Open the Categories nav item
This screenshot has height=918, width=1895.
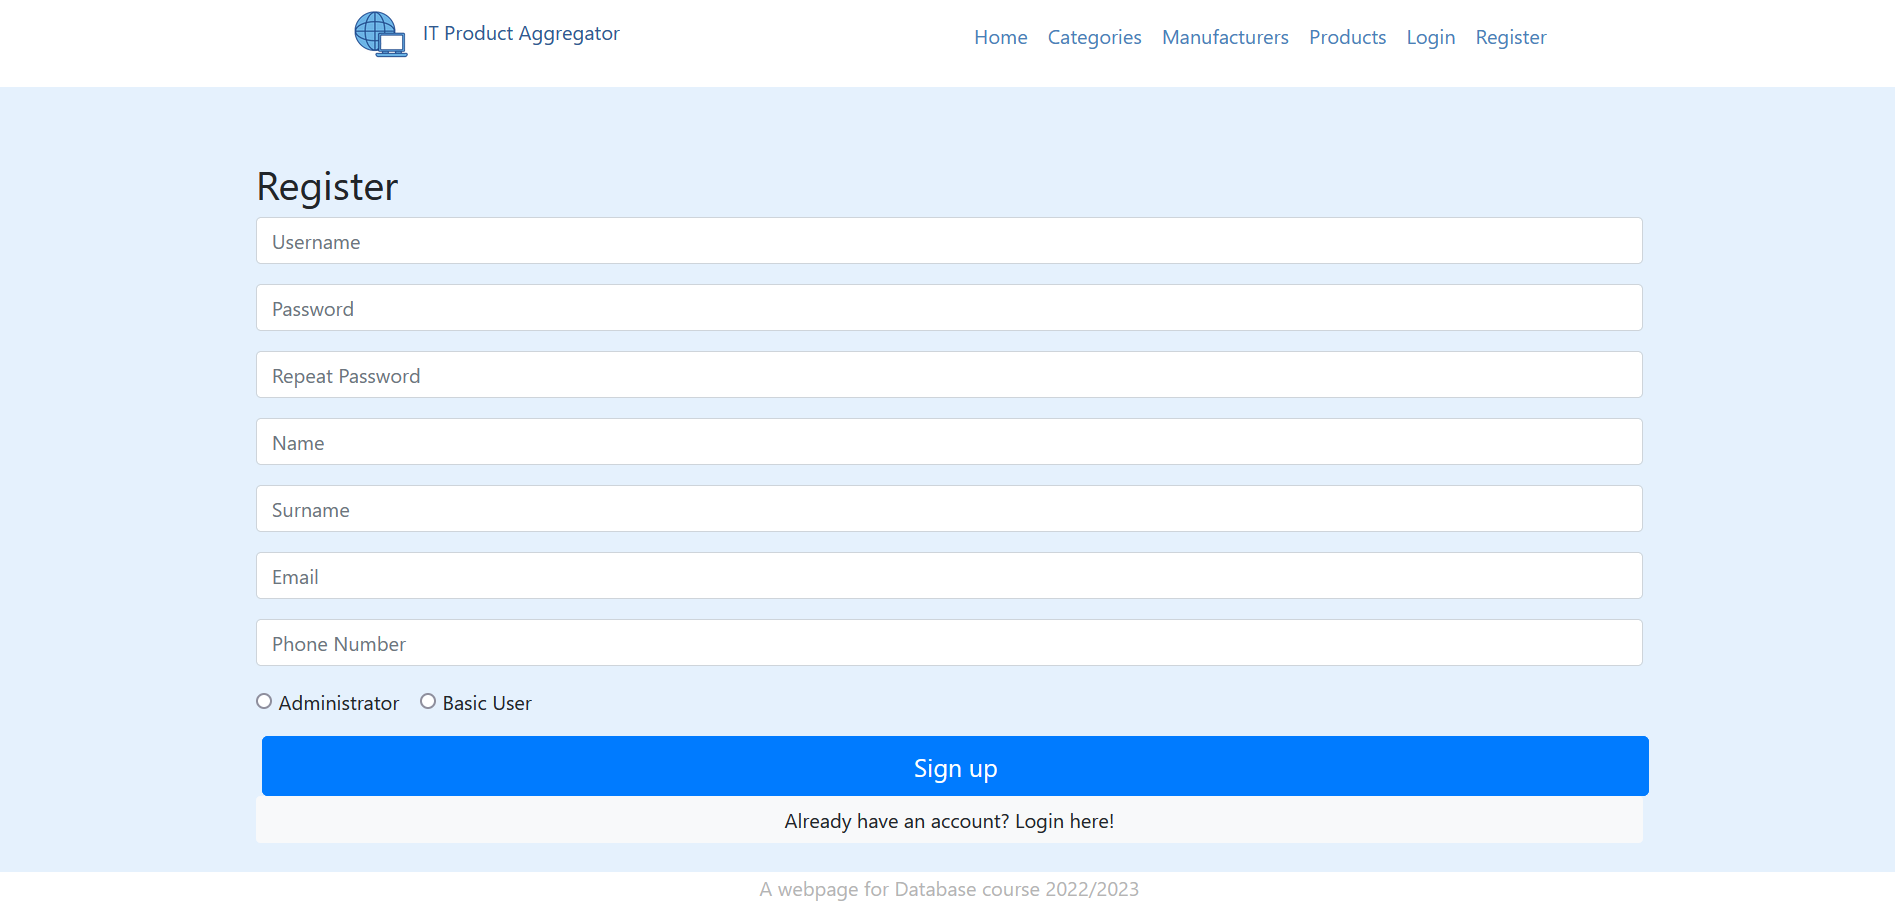tap(1094, 38)
